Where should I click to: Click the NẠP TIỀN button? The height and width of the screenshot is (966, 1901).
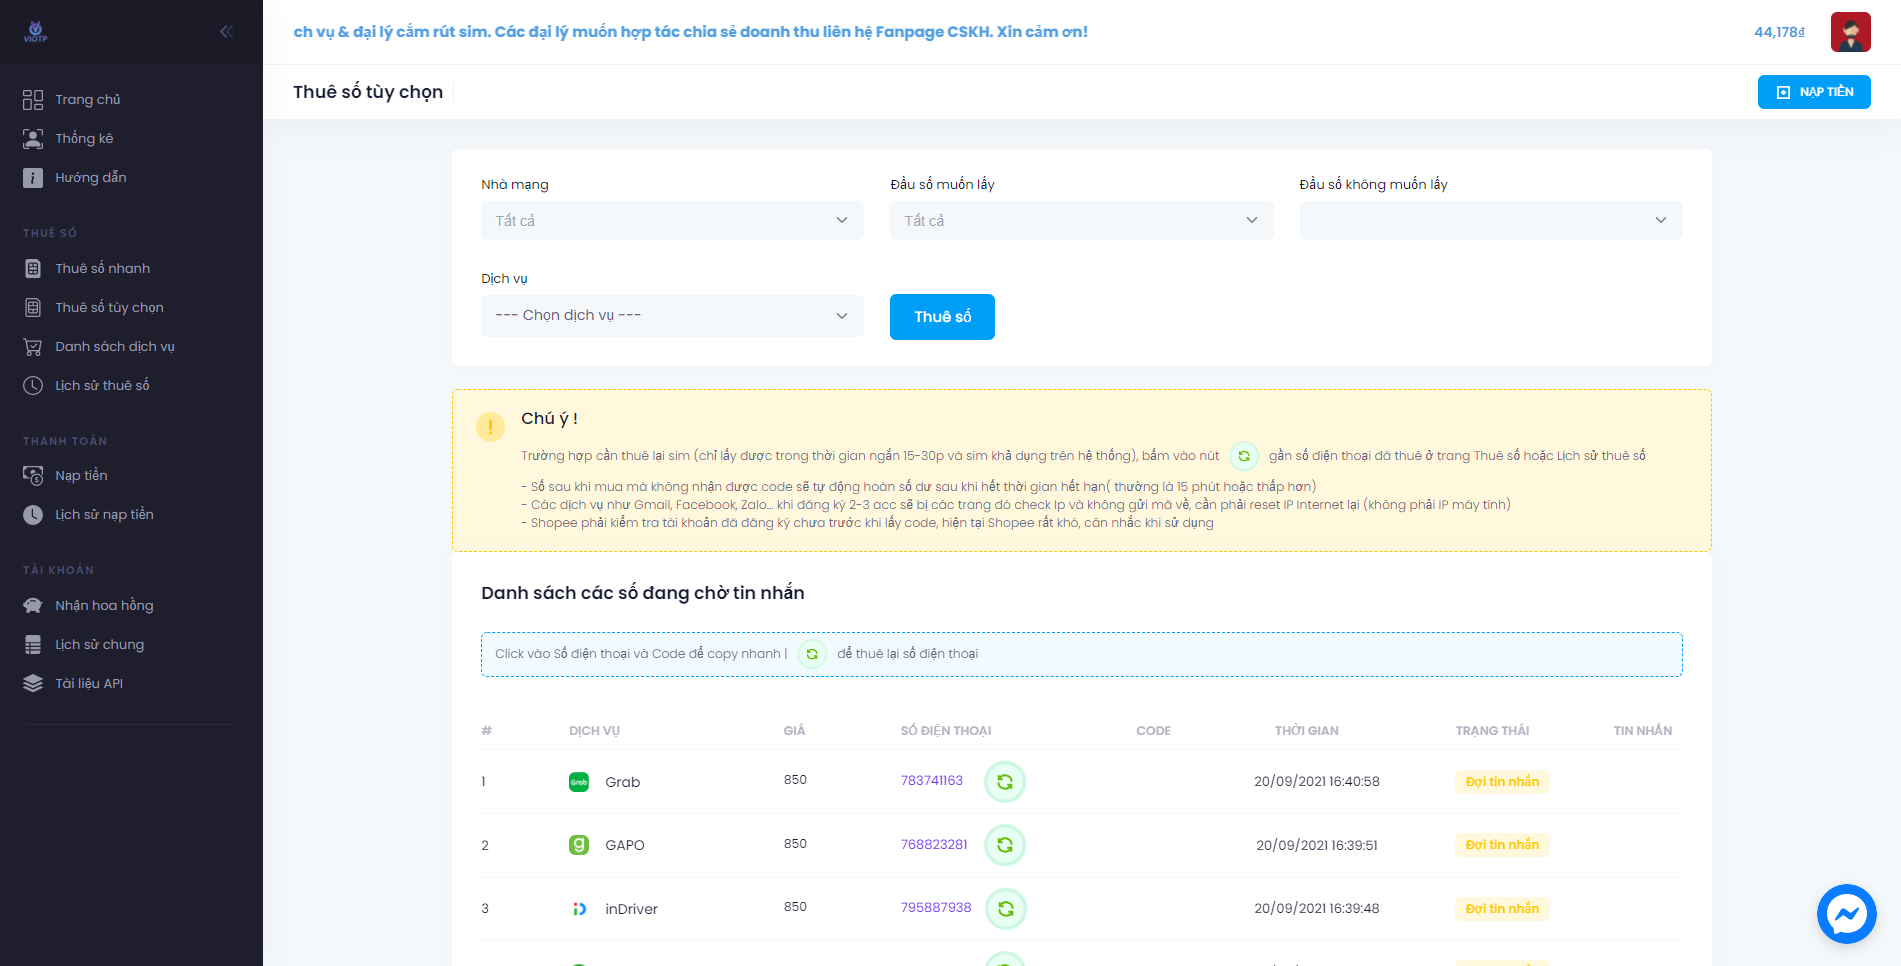[x=1814, y=92]
